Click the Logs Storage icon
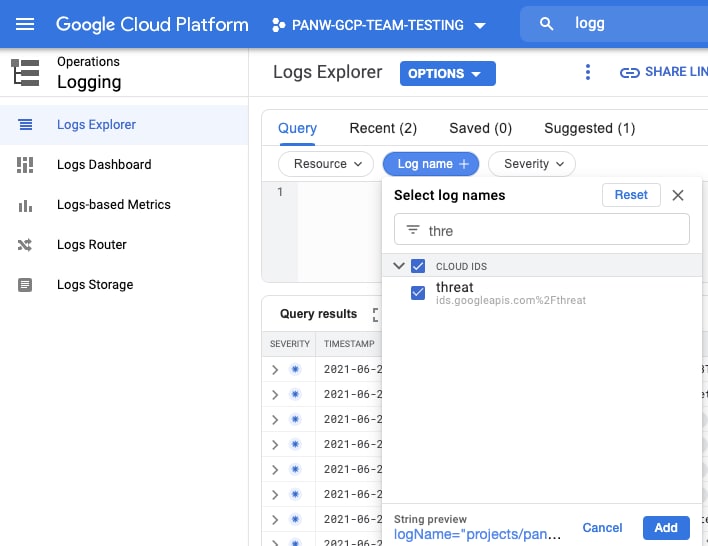 click(x=25, y=285)
